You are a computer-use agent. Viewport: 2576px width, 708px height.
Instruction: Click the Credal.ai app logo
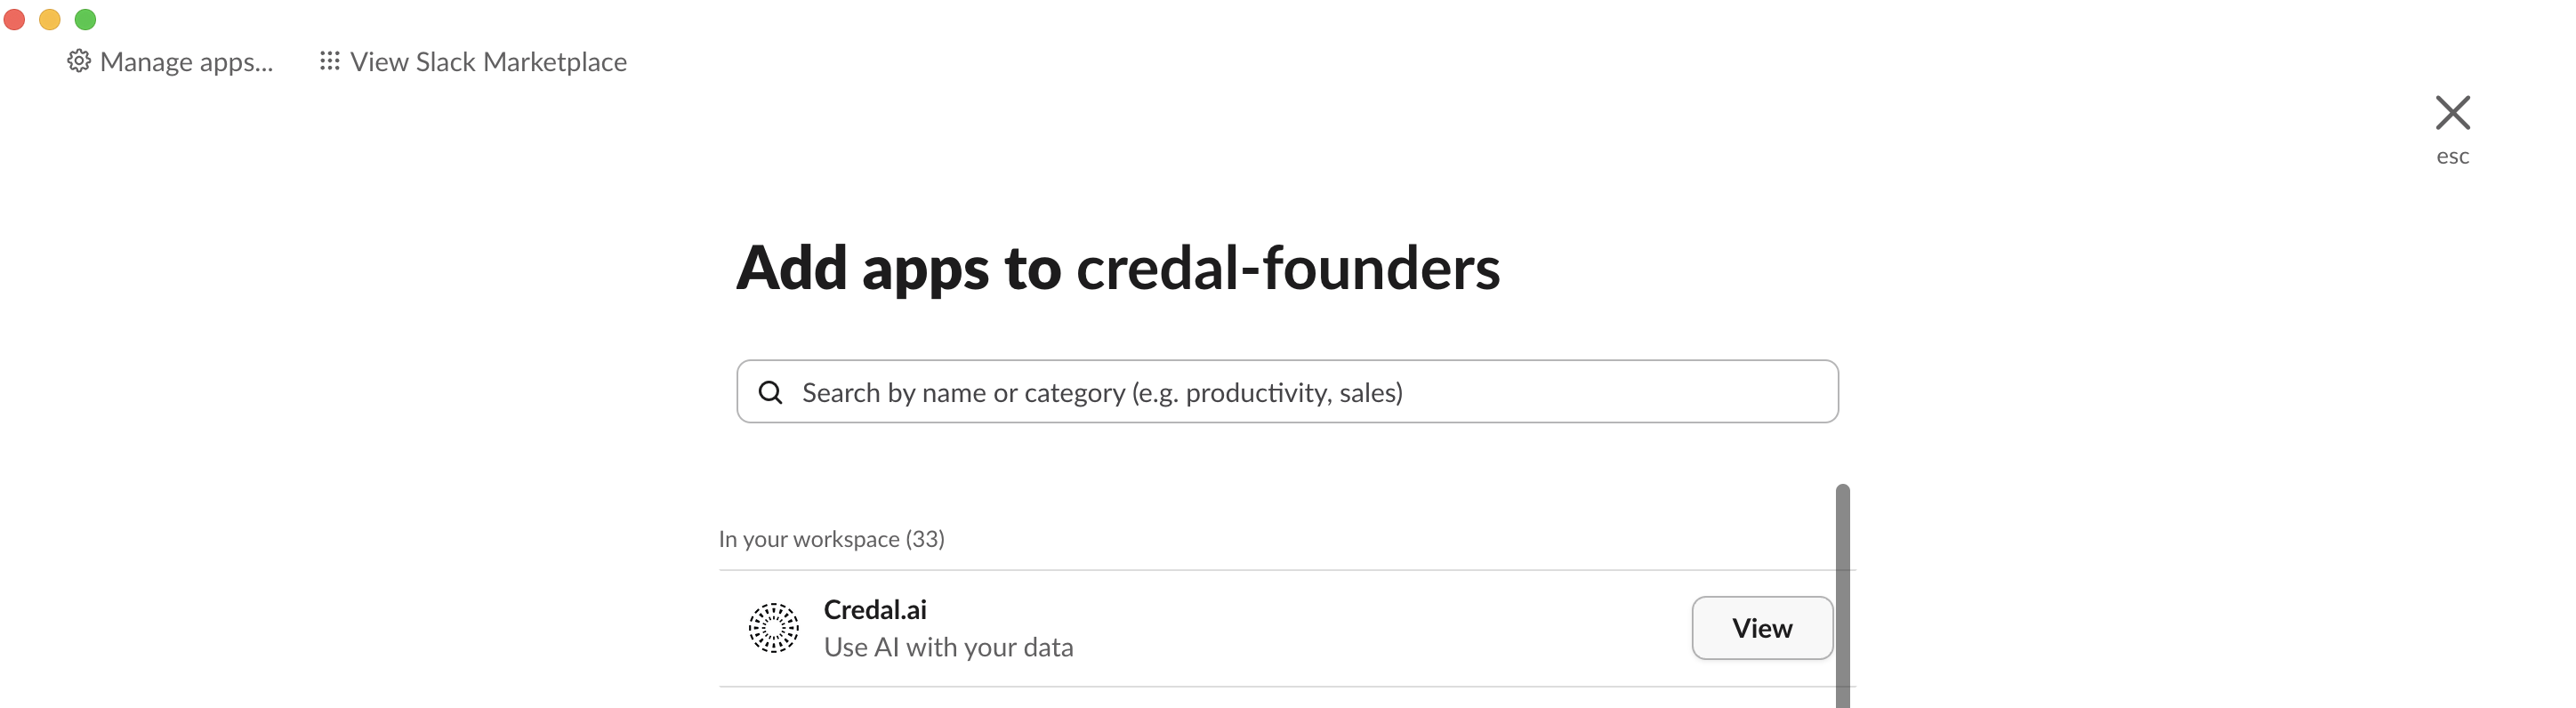click(774, 628)
